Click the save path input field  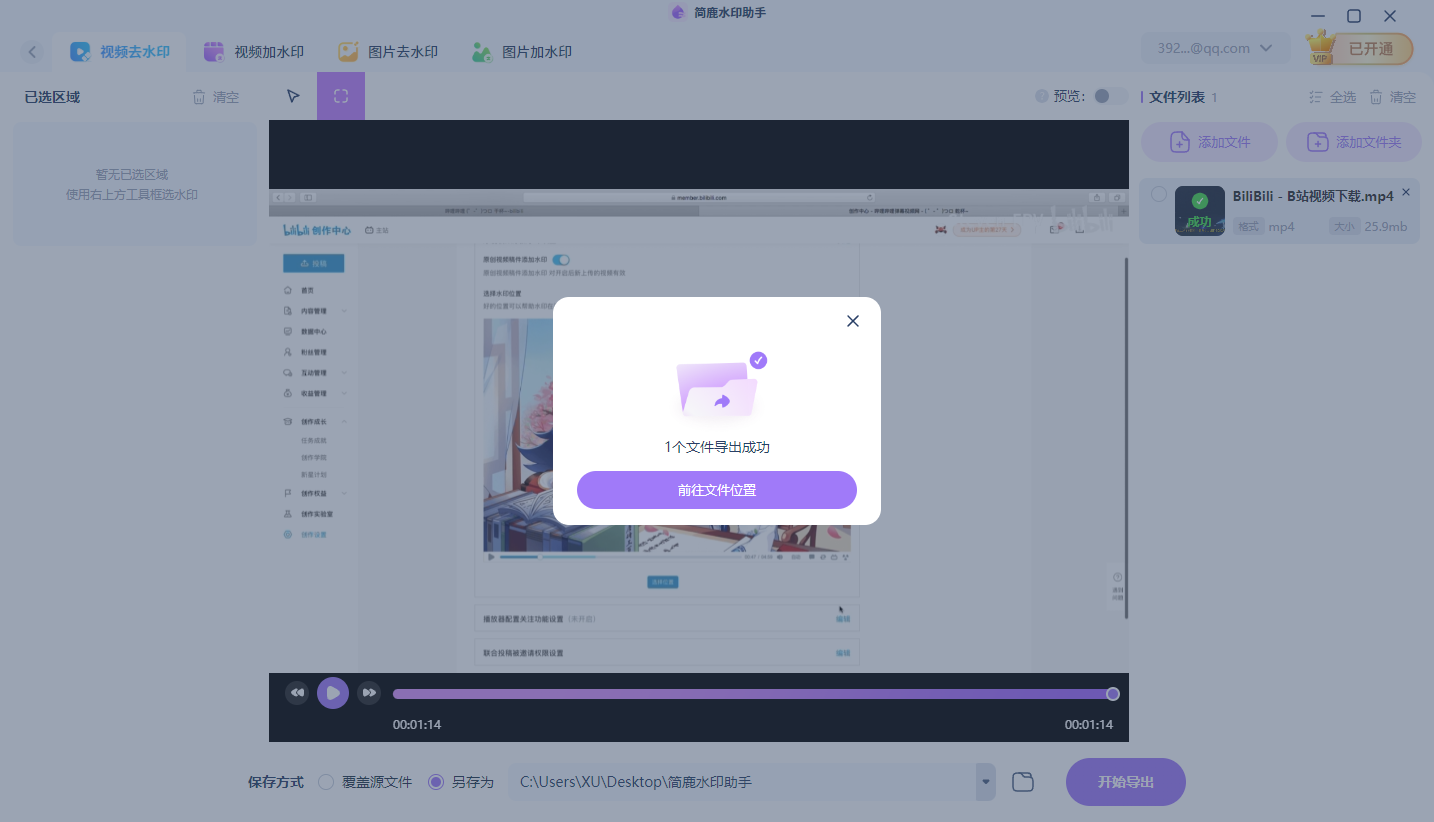pyautogui.click(x=742, y=782)
